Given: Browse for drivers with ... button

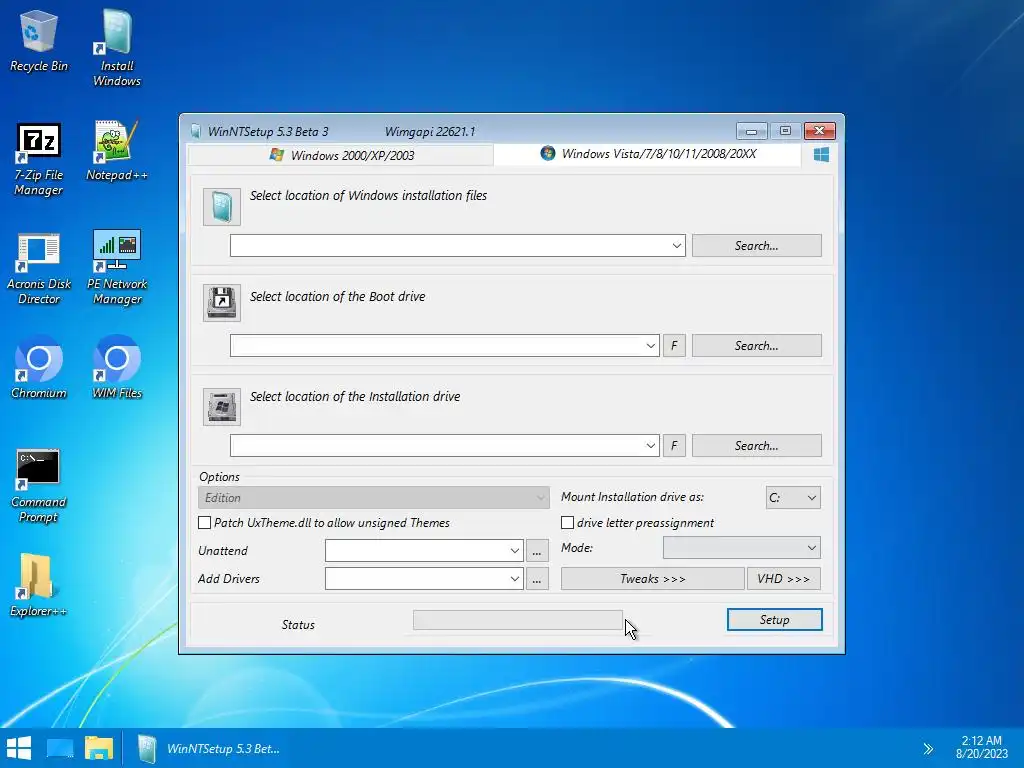Looking at the screenshot, I should [x=537, y=579].
